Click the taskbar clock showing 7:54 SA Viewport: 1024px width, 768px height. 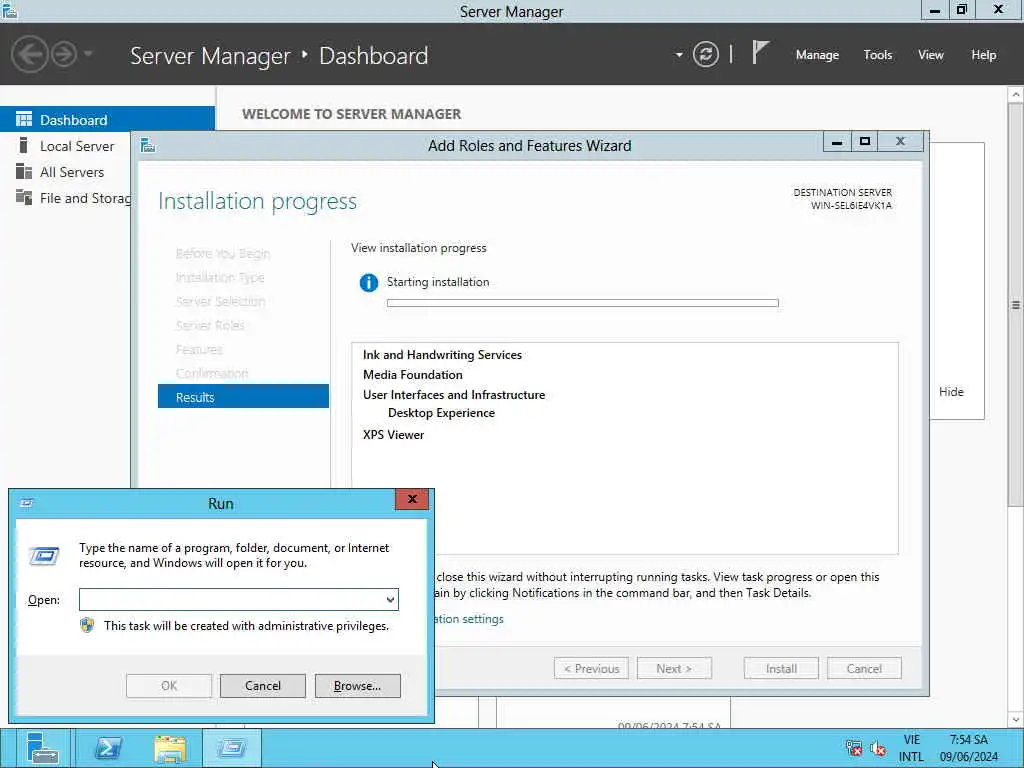[968, 748]
